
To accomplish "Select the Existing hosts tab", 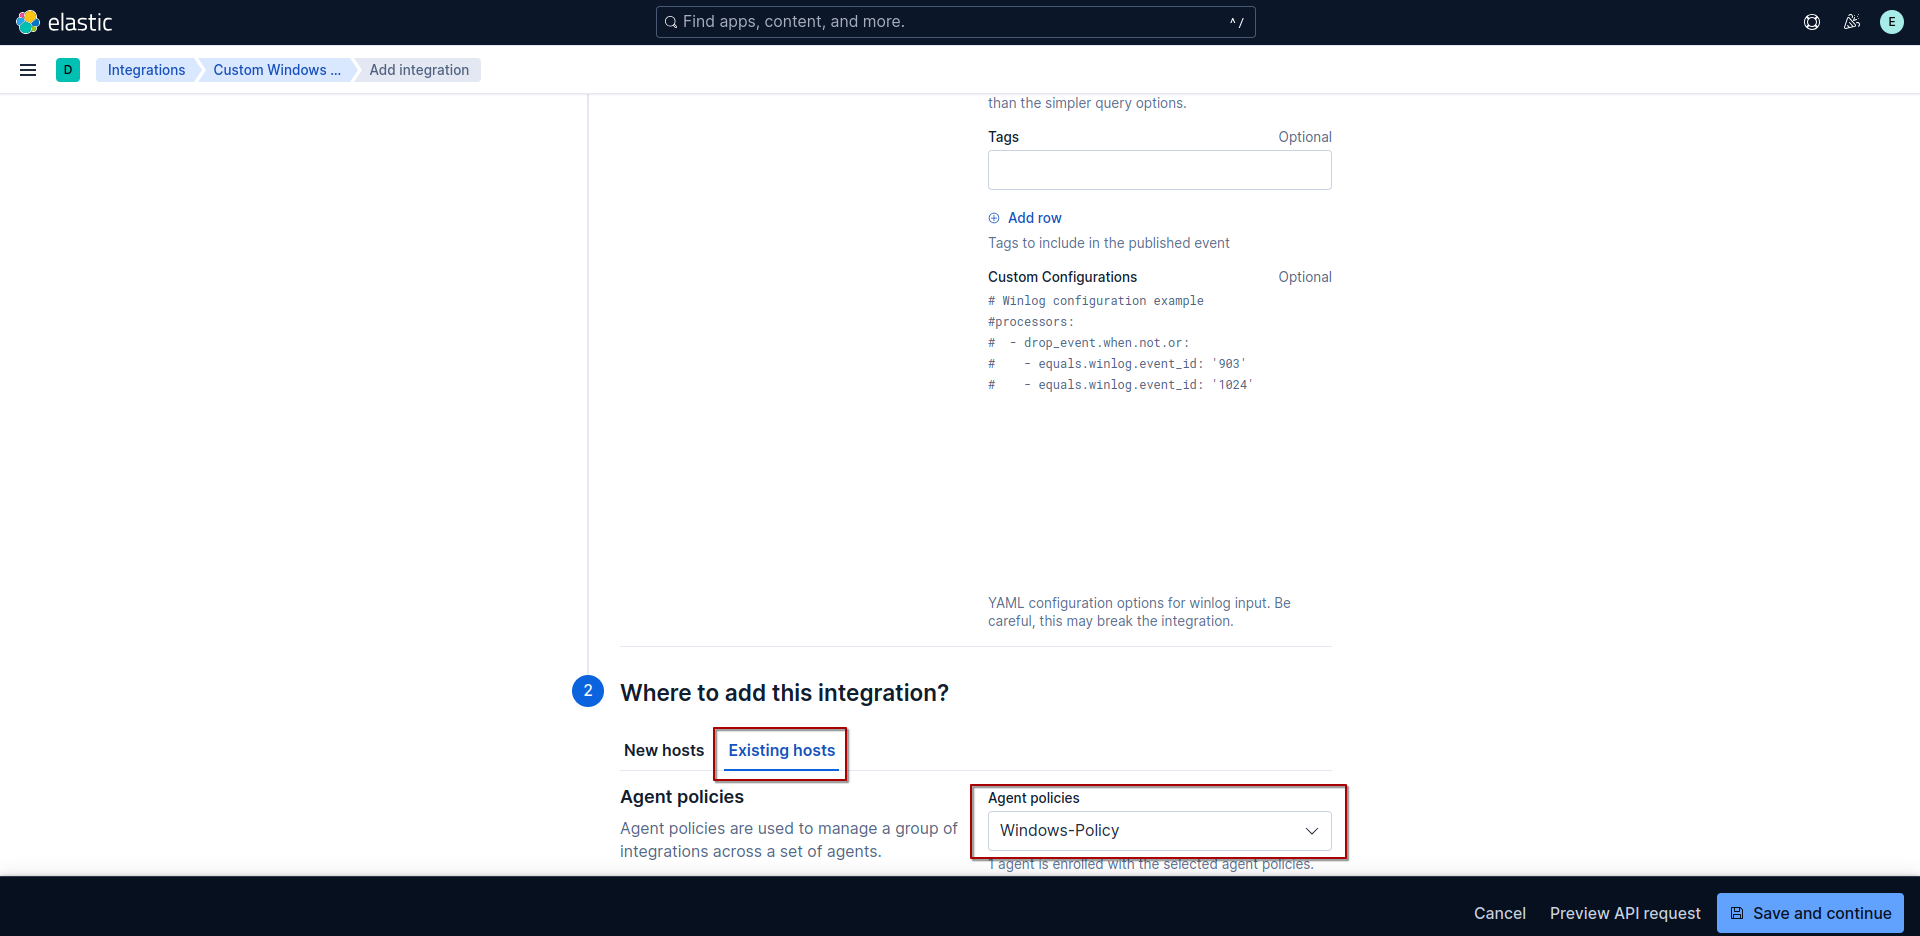I will coord(781,750).
